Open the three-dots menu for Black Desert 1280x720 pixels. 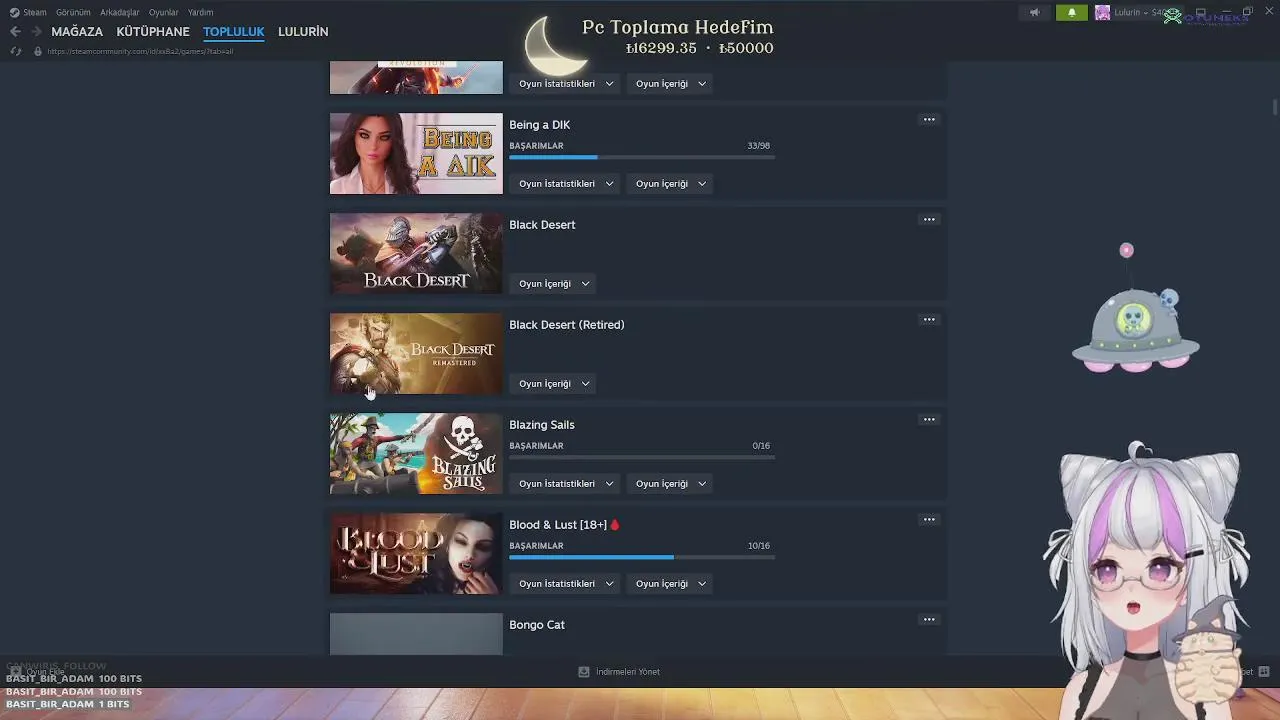[929, 220]
